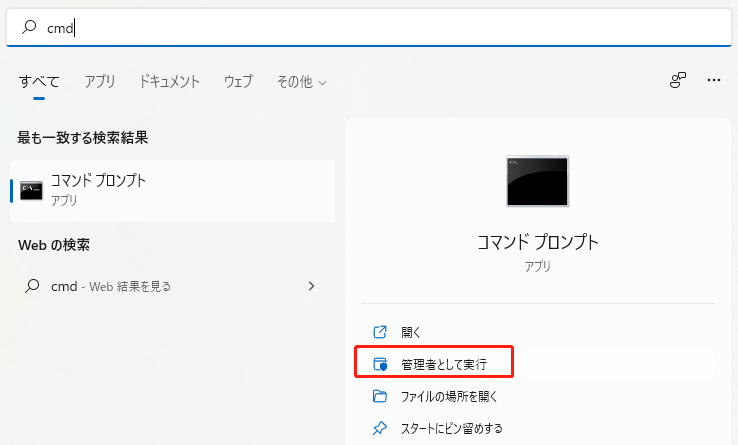Expand the cmd web result chevron arrow

pyautogui.click(x=311, y=286)
